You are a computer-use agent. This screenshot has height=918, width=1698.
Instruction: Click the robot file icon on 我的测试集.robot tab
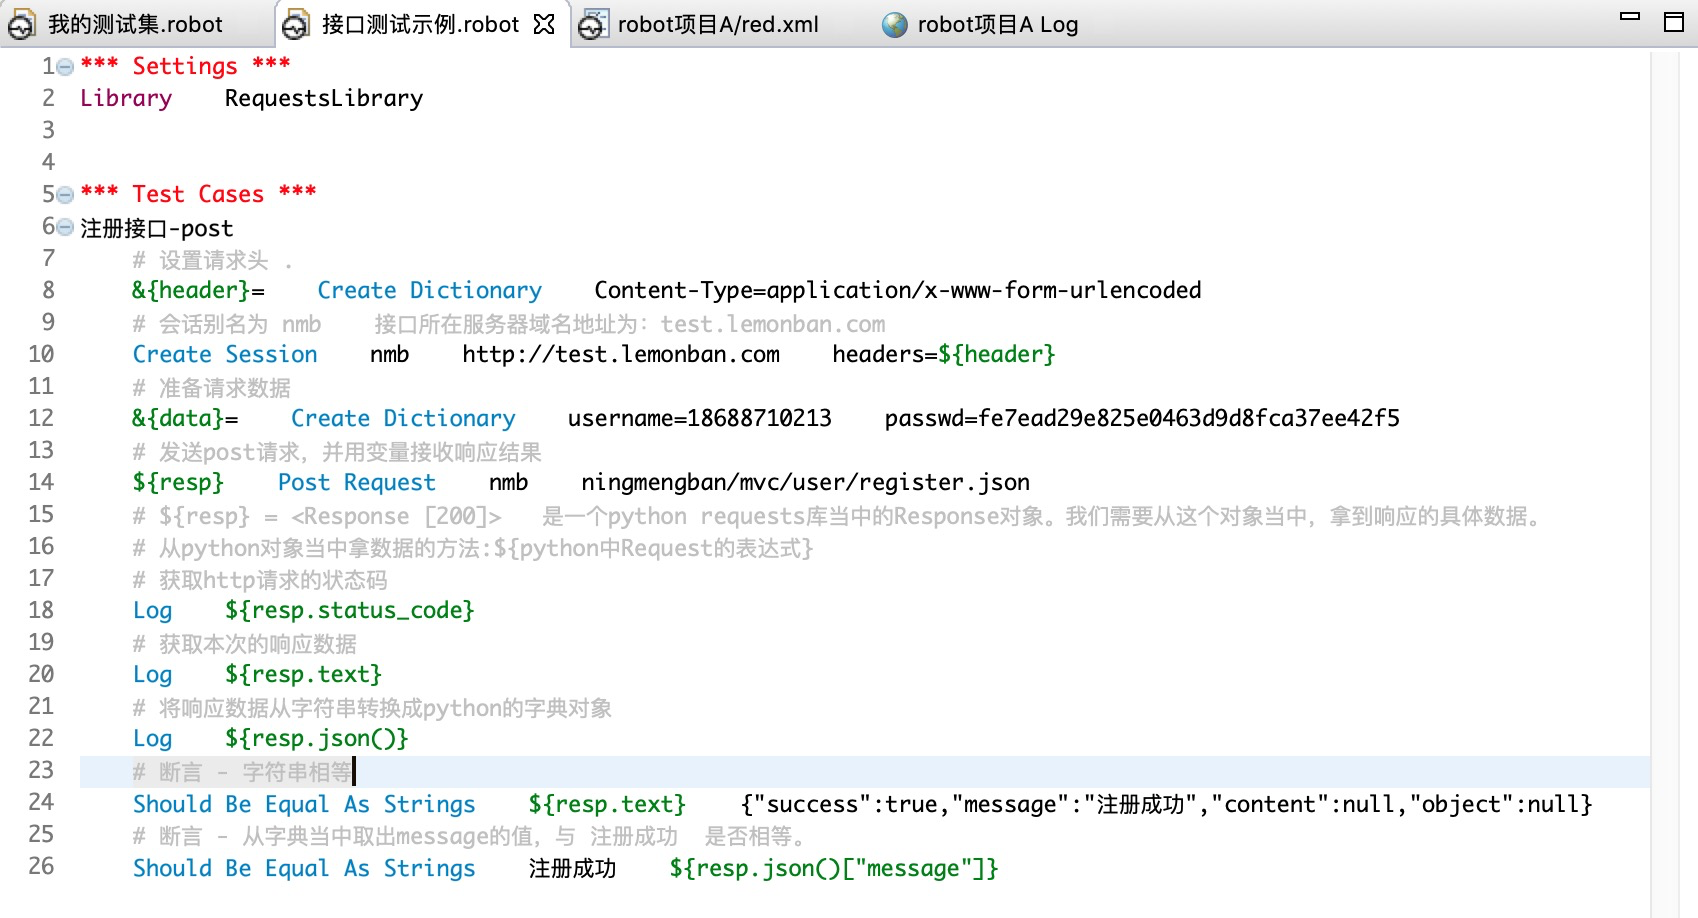[x=22, y=25]
